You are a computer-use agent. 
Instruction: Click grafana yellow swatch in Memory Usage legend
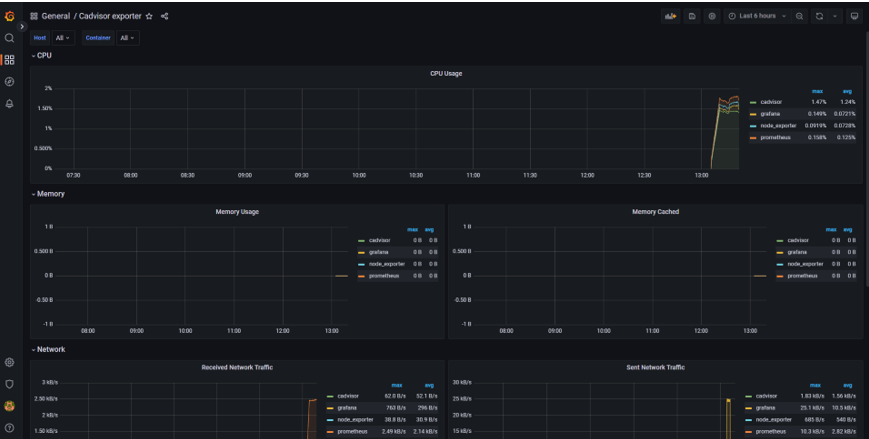(361, 253)
